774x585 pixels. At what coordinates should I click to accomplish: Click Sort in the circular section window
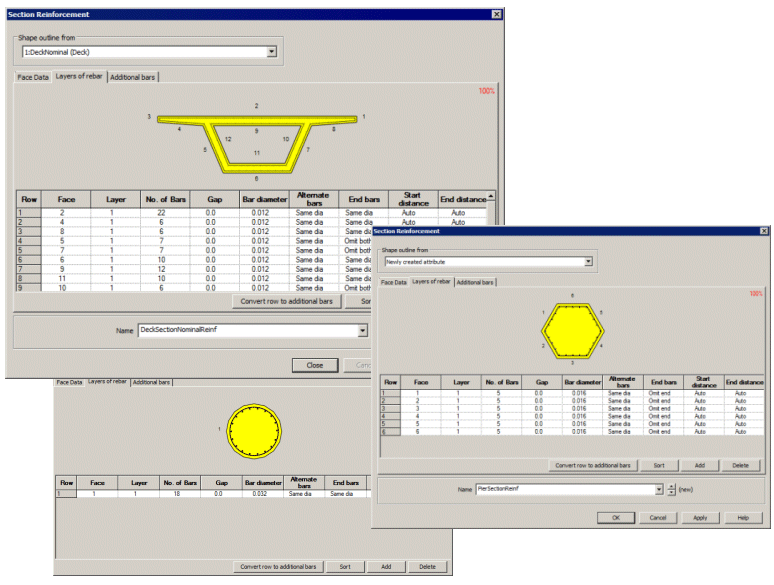[x=345, y=567]
